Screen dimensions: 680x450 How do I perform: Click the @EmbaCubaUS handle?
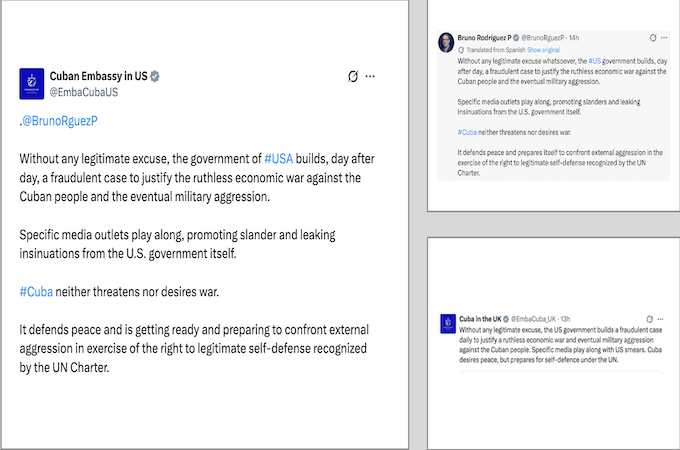84,92
